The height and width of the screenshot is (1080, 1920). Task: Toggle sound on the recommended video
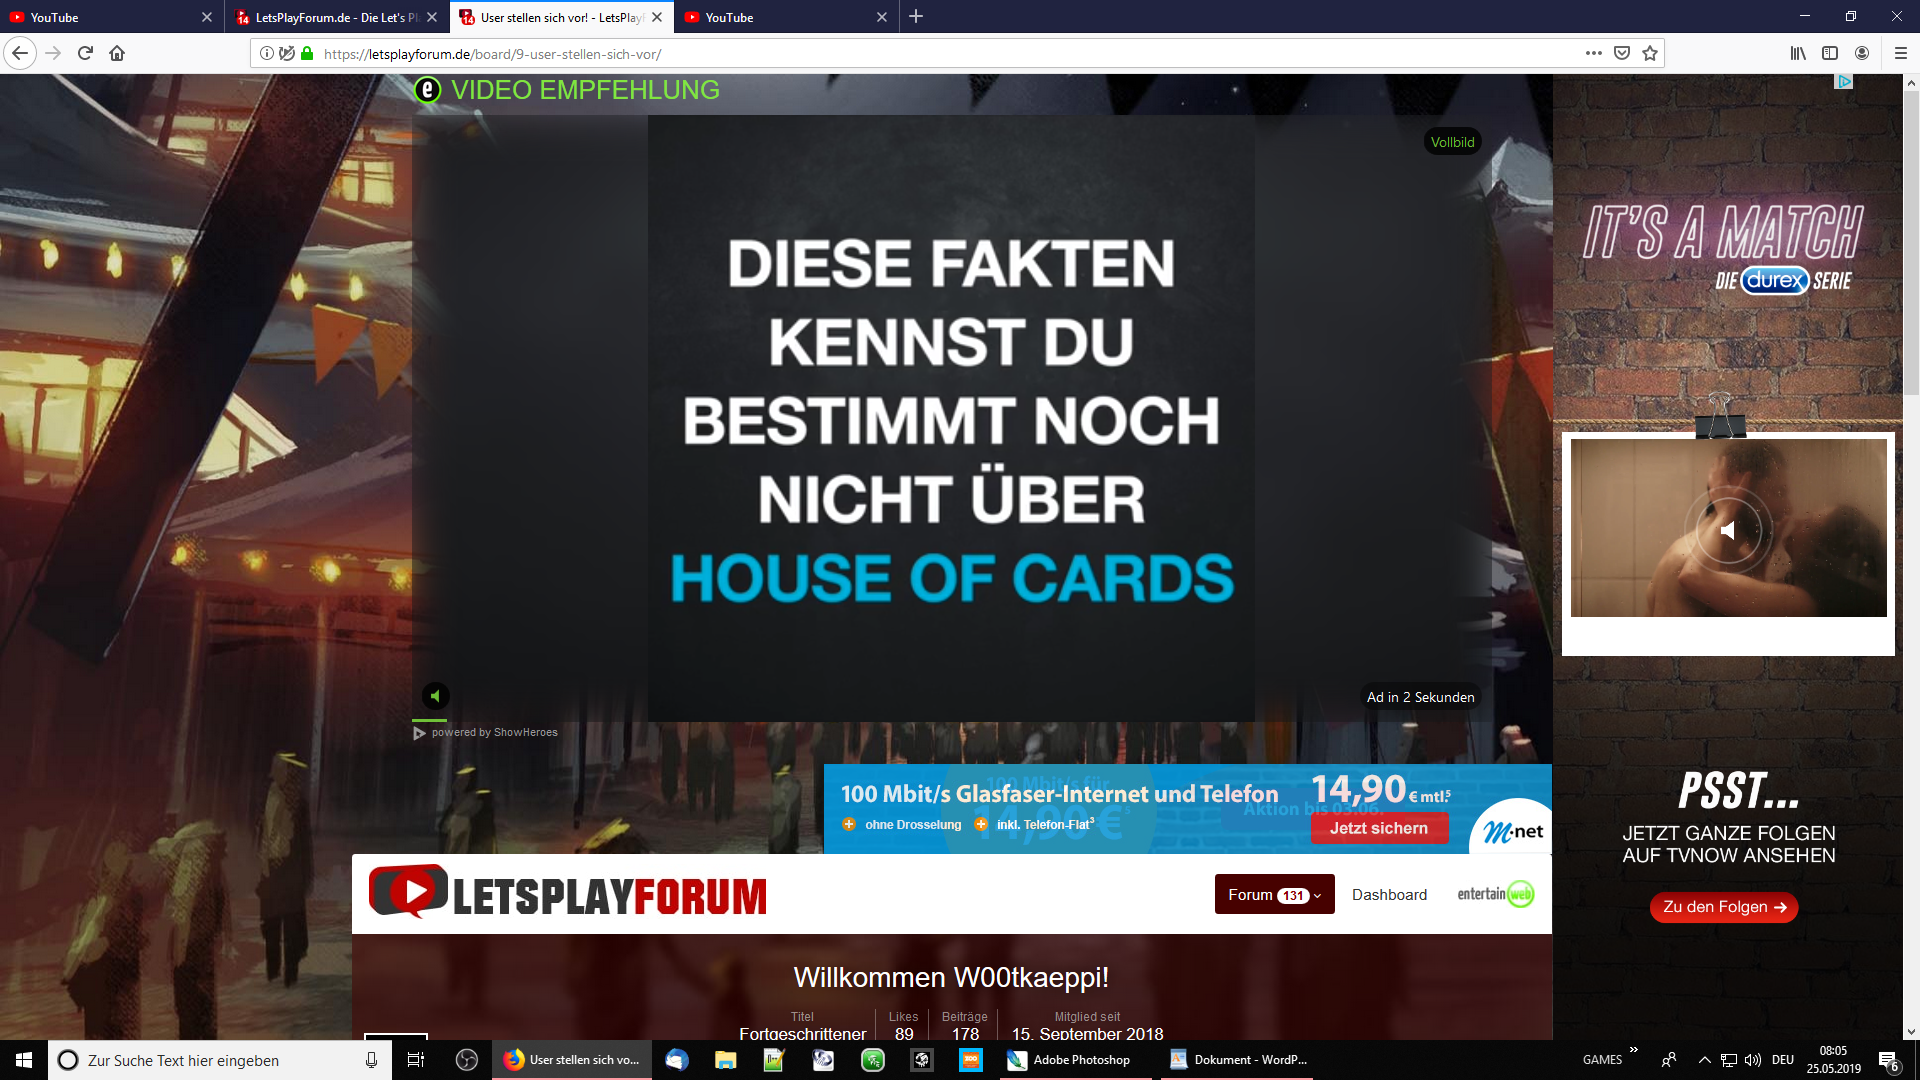(435, 696)
